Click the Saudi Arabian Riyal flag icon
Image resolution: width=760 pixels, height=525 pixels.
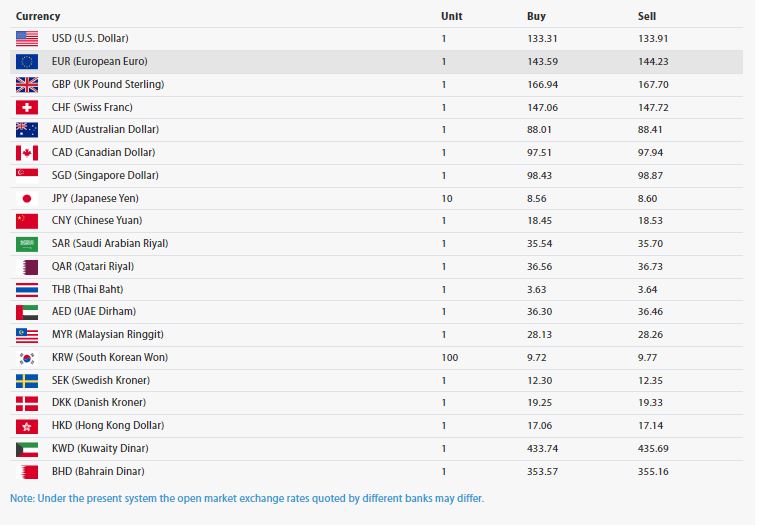pyautogui.click(x=27, y=243)
